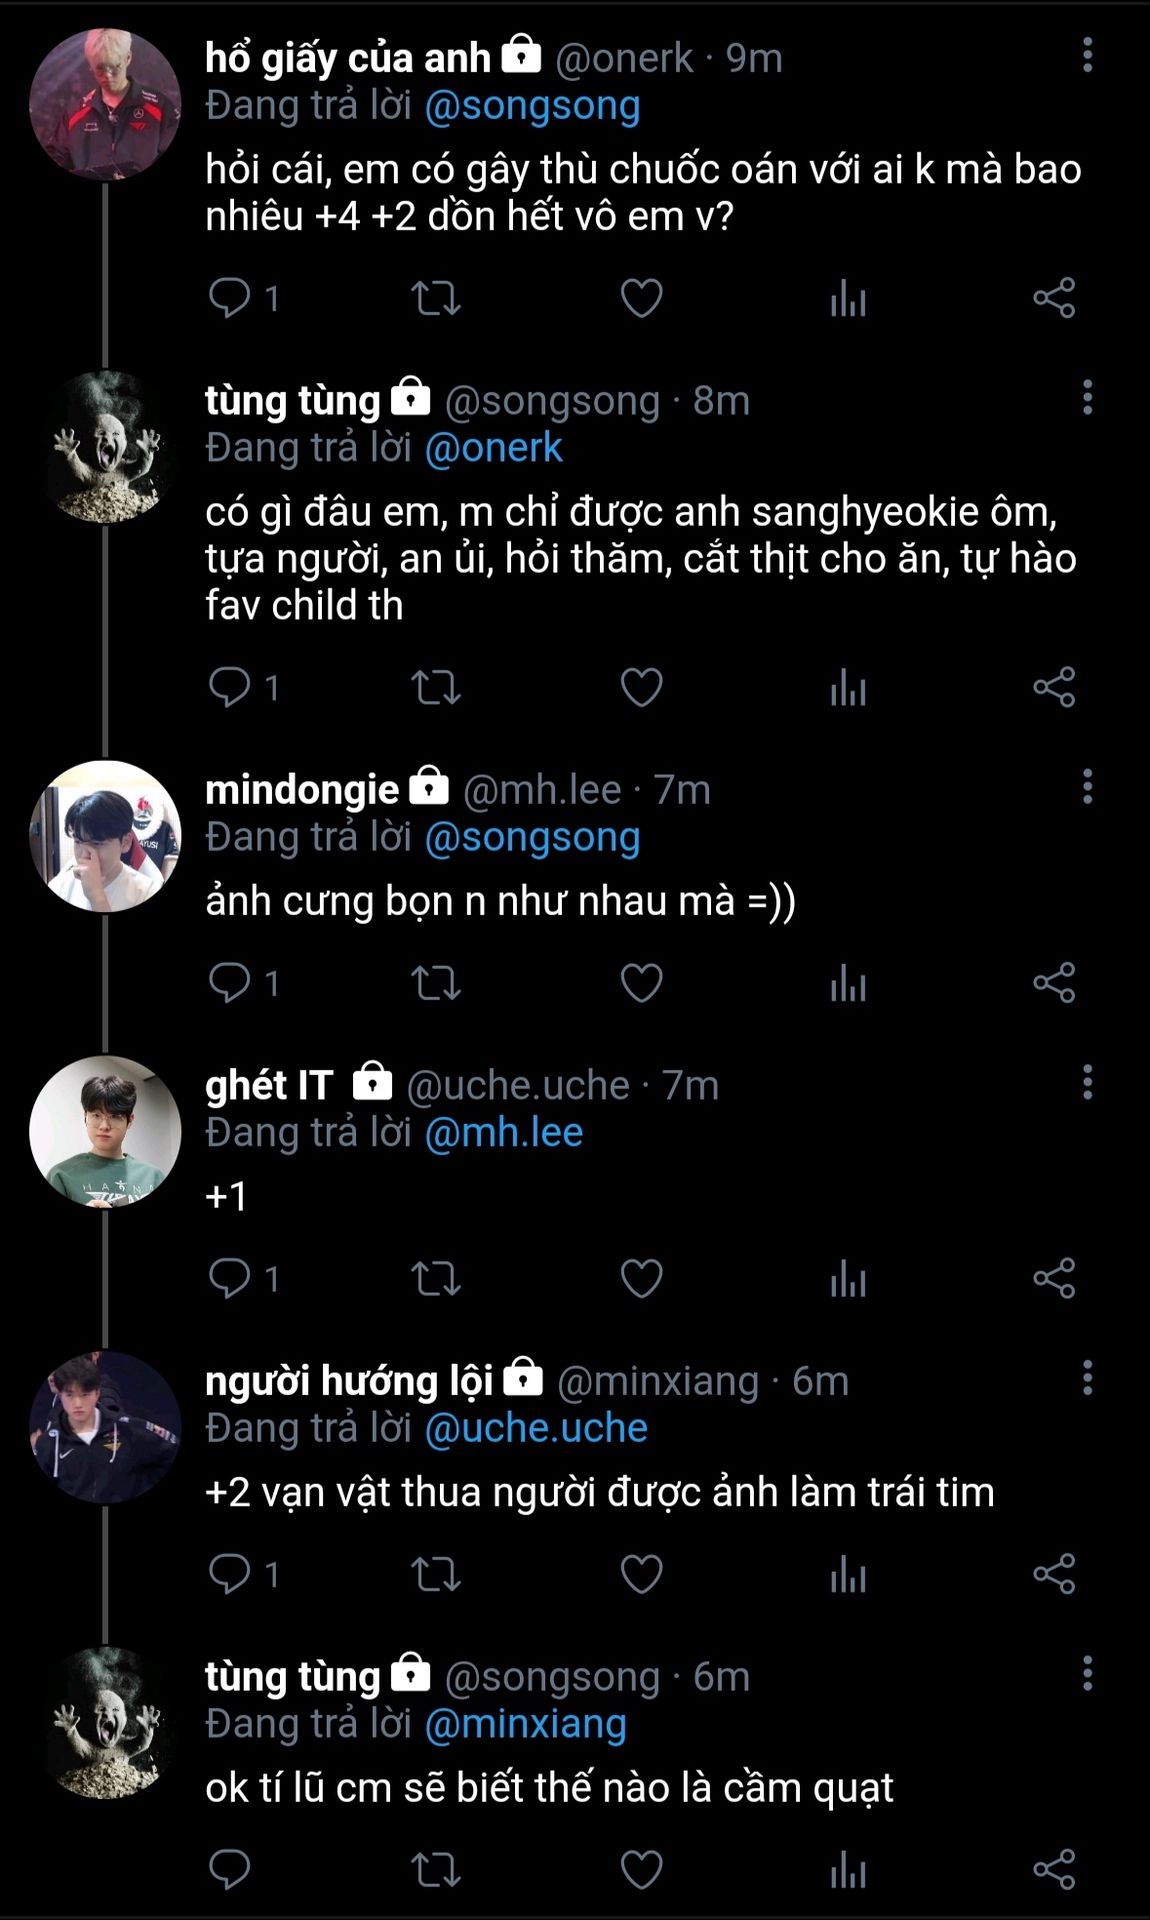This screenshot has width=1150, height=1920.
Task: Like the mindongie tweet
Action: pos(641,983)
